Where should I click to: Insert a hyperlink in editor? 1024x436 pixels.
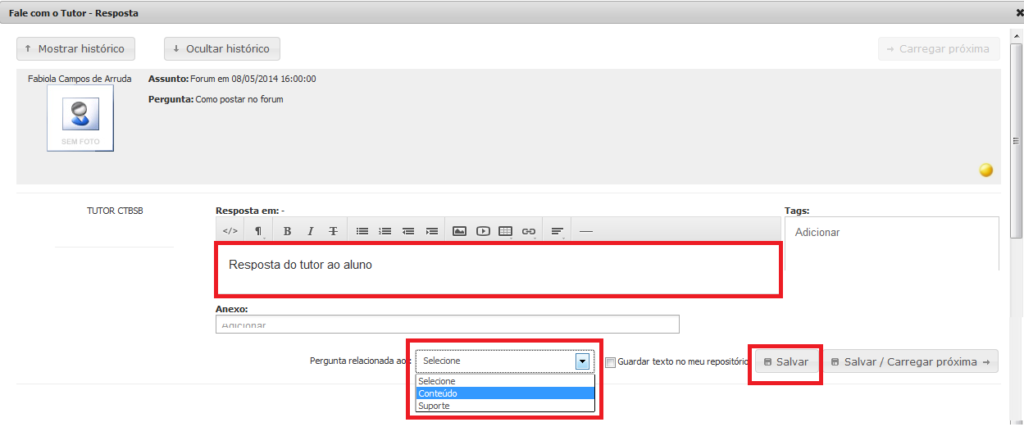(x=529, y=231)
